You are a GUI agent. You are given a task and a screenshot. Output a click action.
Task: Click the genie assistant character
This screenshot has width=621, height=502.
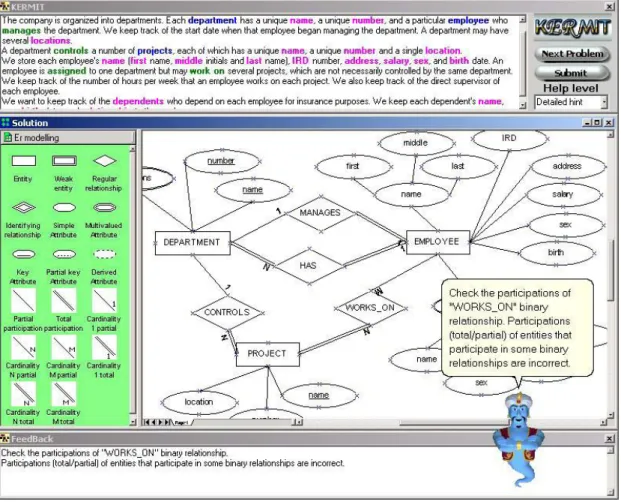(x=518, y=439)
